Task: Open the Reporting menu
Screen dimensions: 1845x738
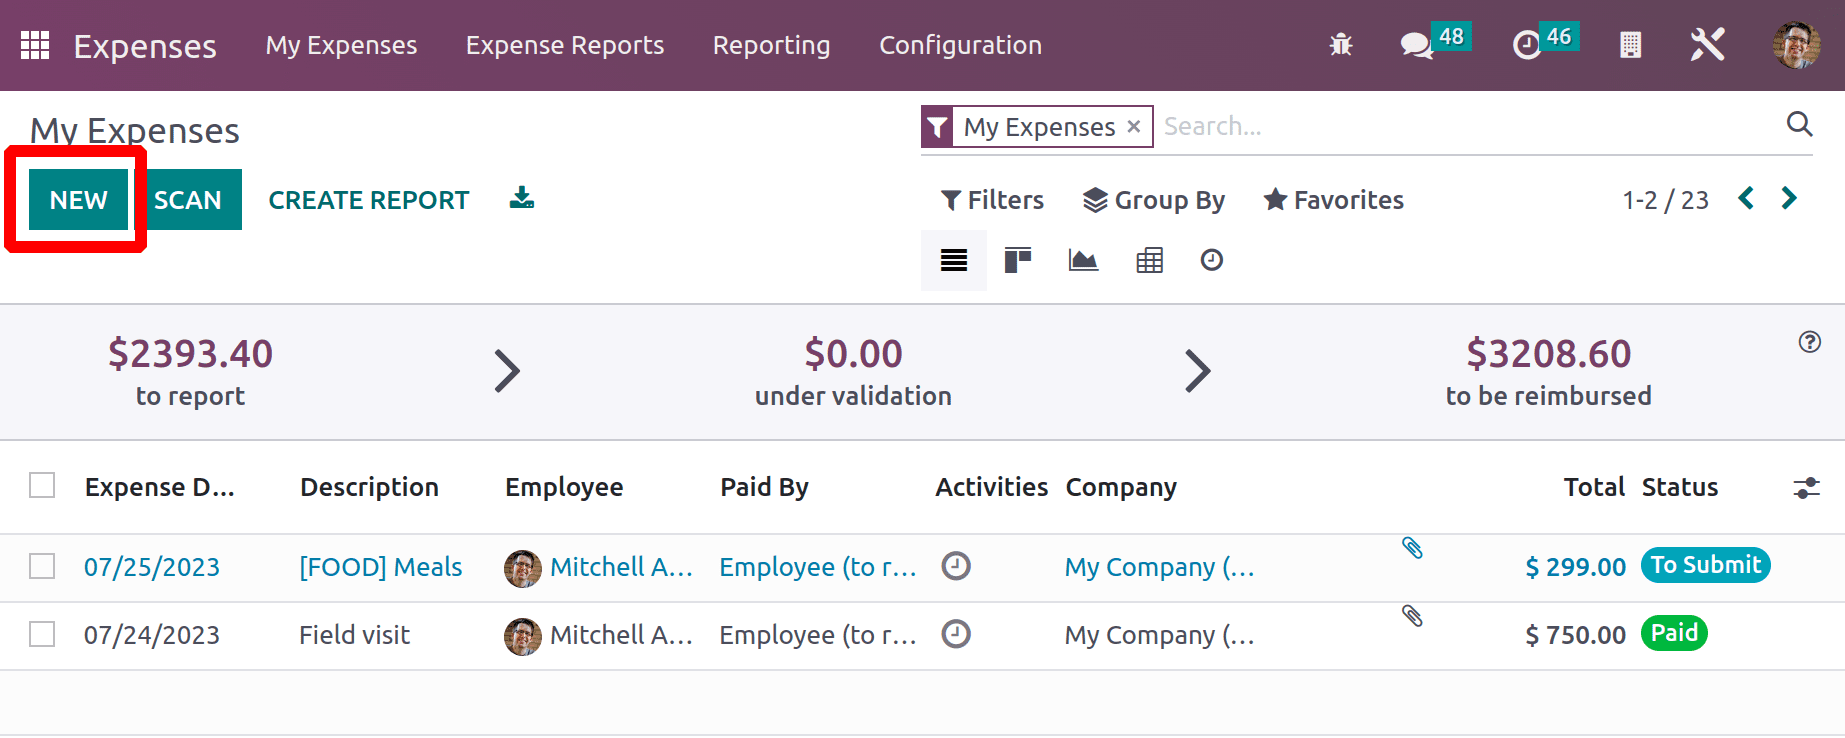Action: [771, 45]
